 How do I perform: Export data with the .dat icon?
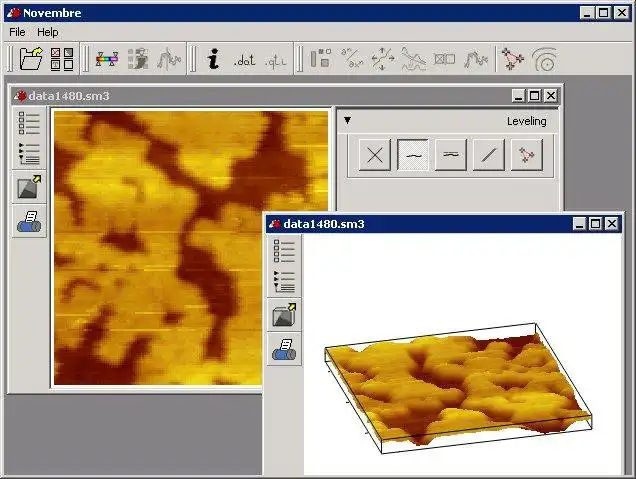point(245,60)
